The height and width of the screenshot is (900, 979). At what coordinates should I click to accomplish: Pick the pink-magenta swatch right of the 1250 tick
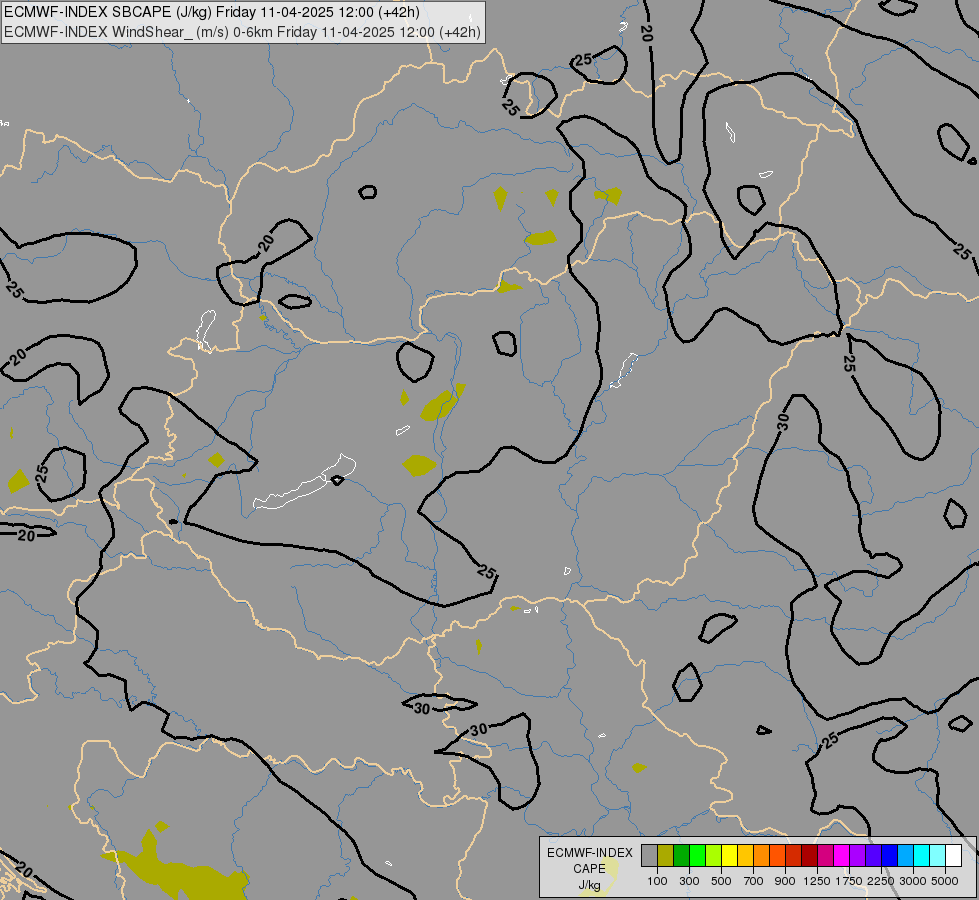(x=825, y=855)
